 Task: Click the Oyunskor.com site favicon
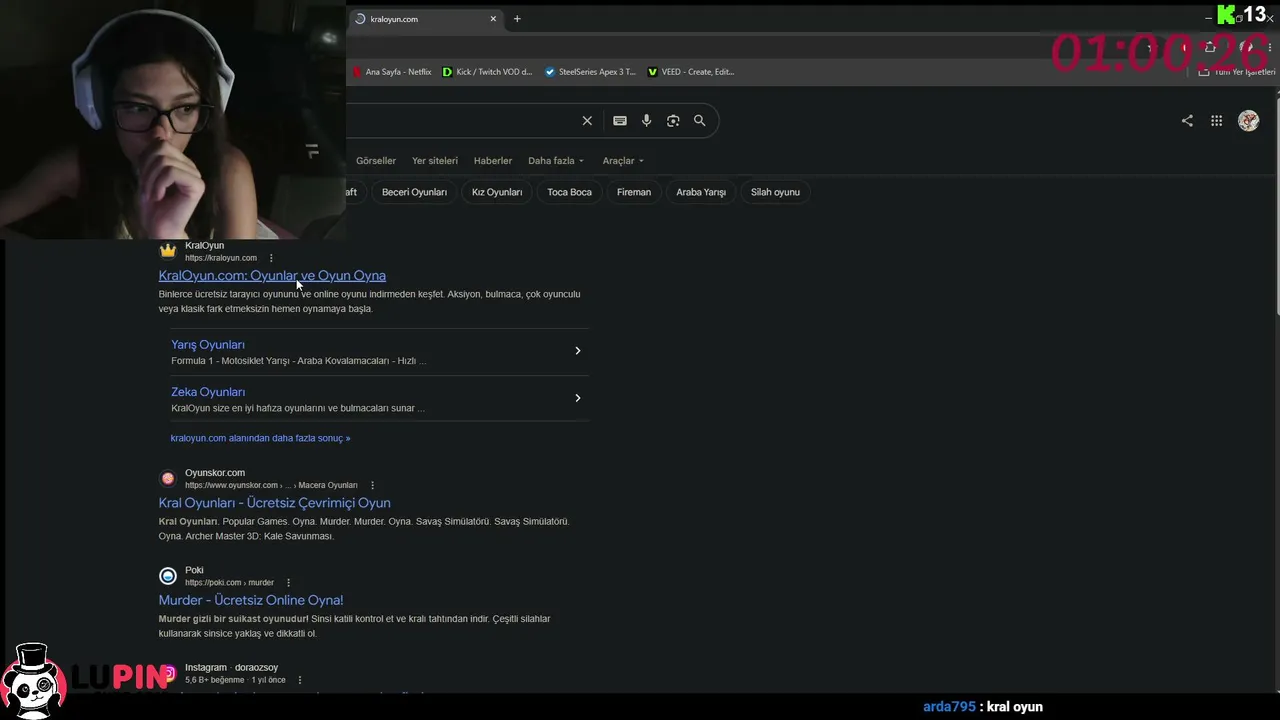click(168, 478)
